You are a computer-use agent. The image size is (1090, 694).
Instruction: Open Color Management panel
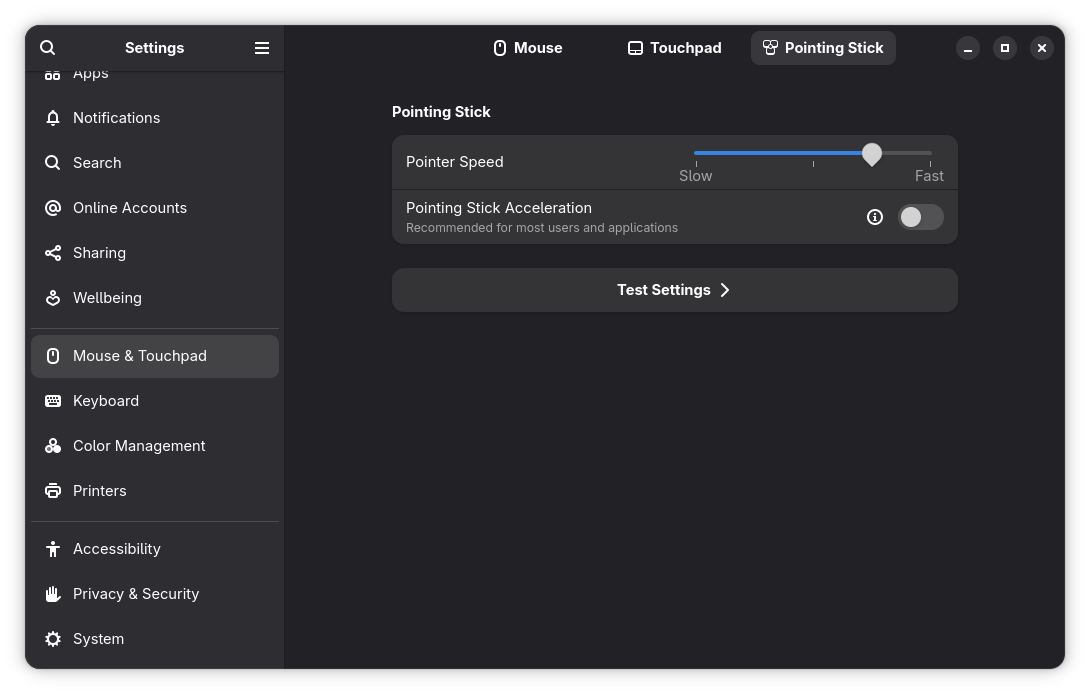(x=155, y=446)
